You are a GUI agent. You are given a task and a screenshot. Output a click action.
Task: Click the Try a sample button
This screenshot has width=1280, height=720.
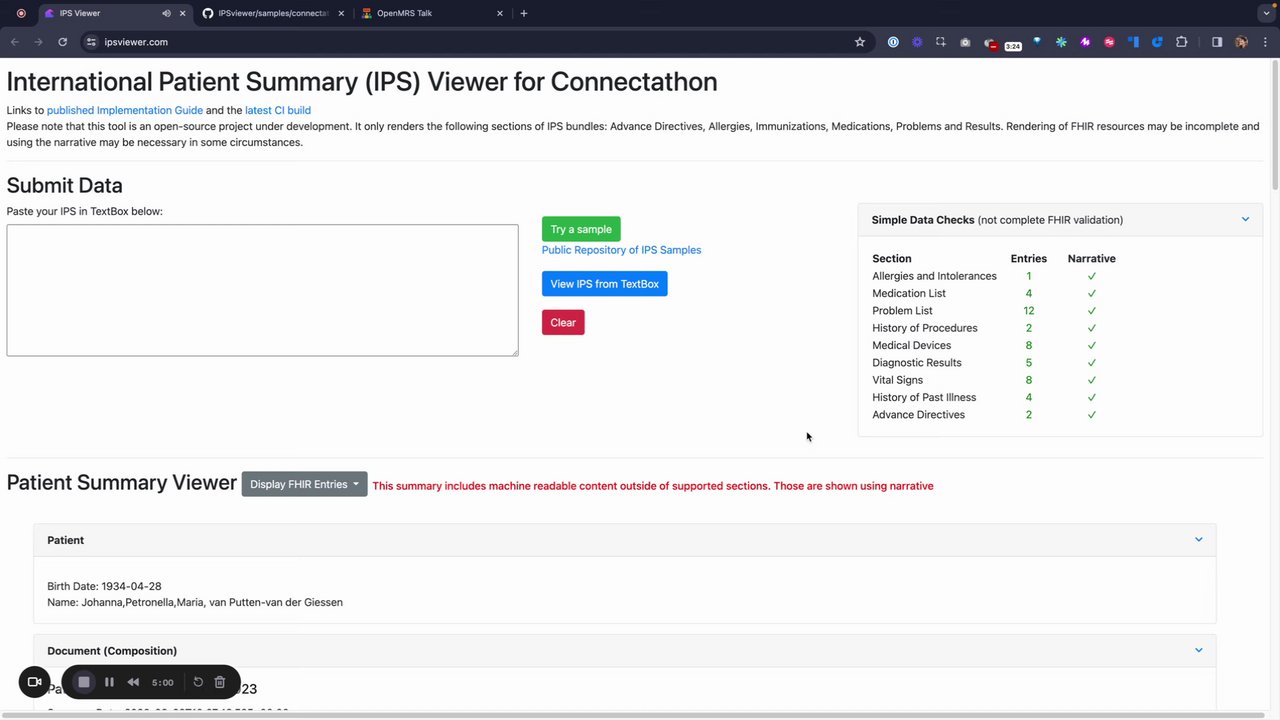581,229
